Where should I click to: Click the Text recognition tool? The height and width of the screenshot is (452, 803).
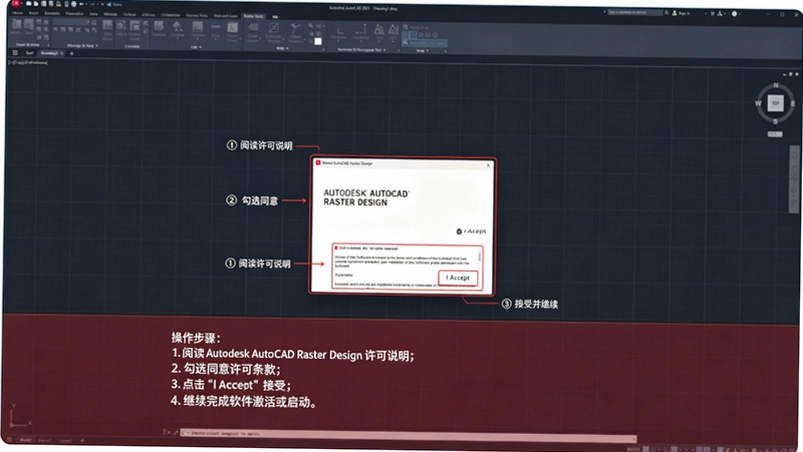[379, 32]
